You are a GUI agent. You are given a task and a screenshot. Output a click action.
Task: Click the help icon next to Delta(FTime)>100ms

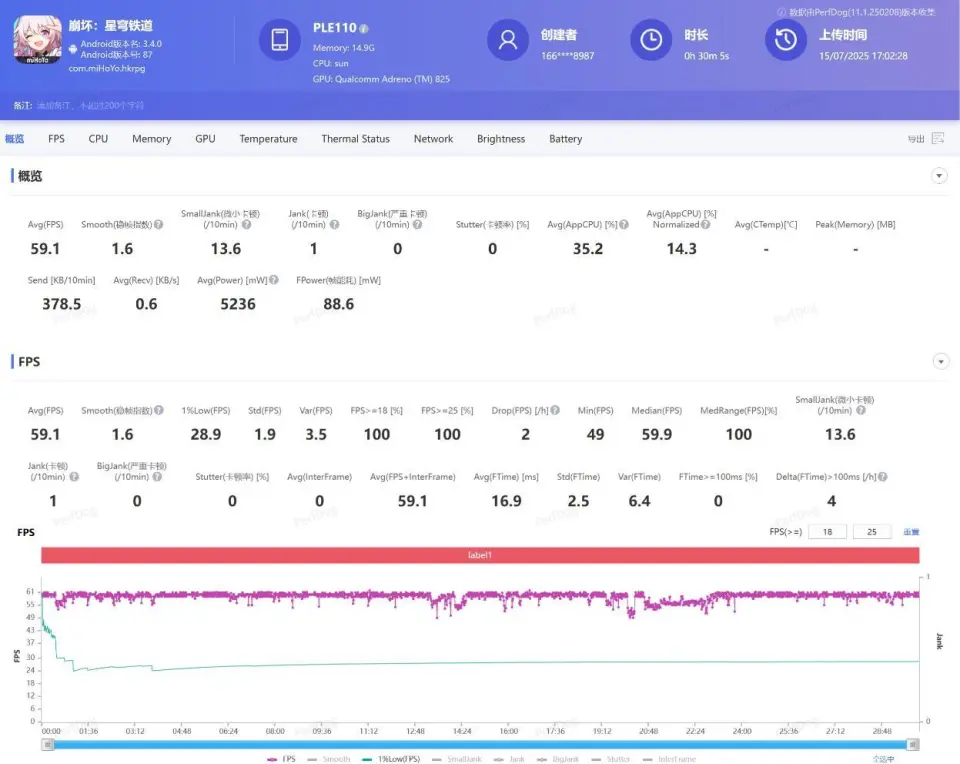883,477
